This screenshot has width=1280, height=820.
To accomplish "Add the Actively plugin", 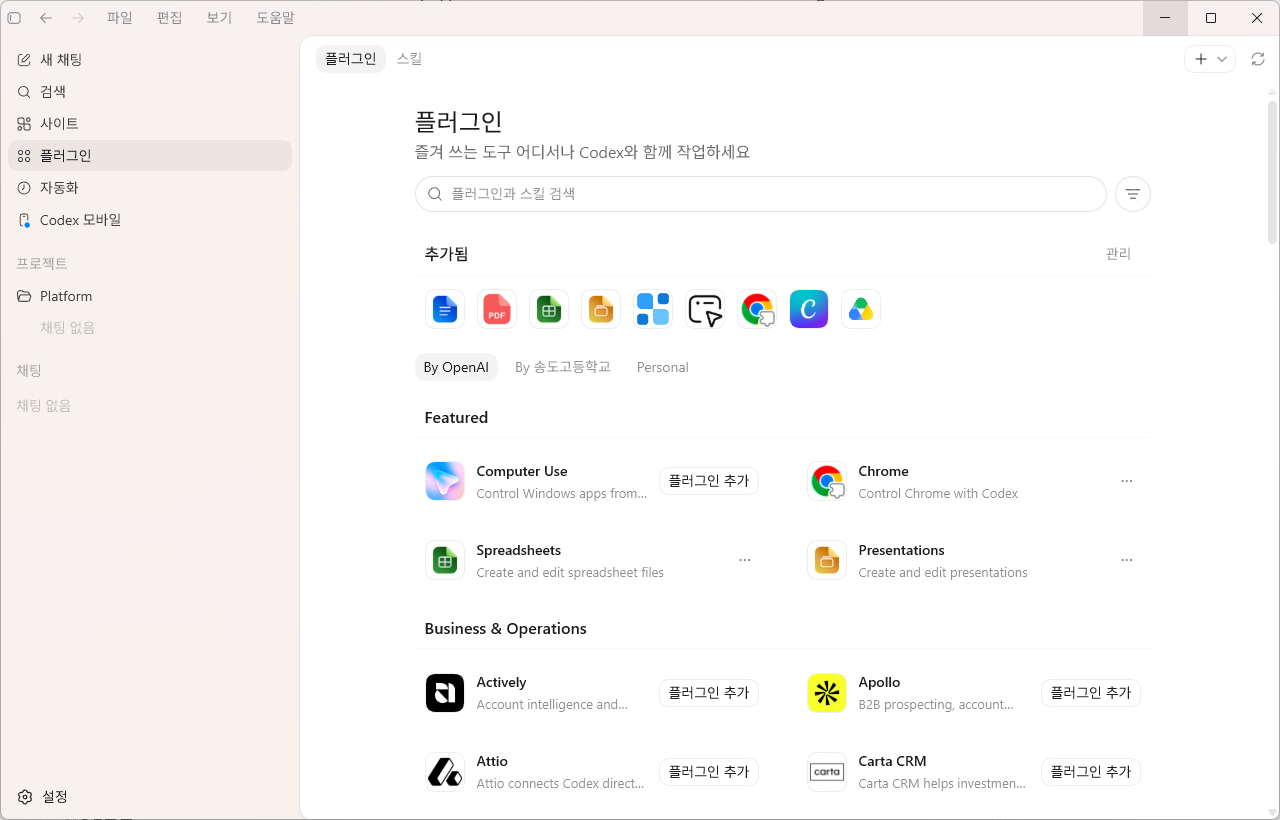I will (709, 692).
